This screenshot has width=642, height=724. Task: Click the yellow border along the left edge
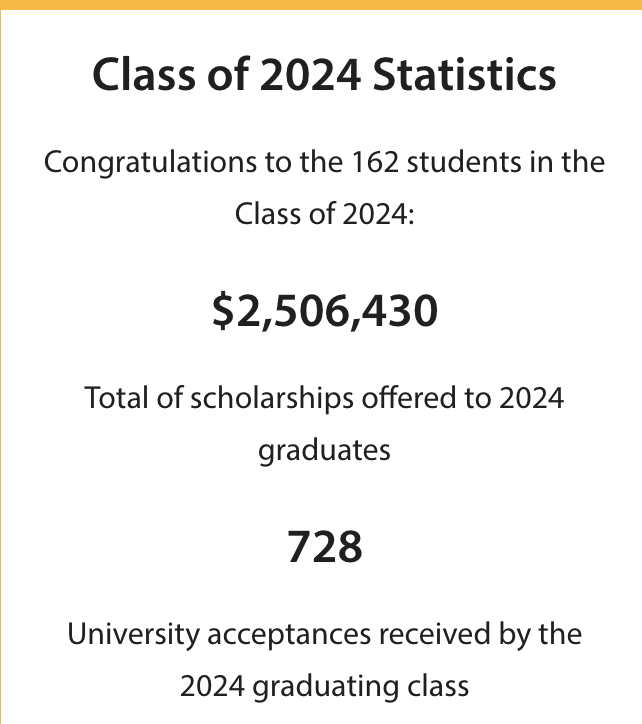click(0, 367)
